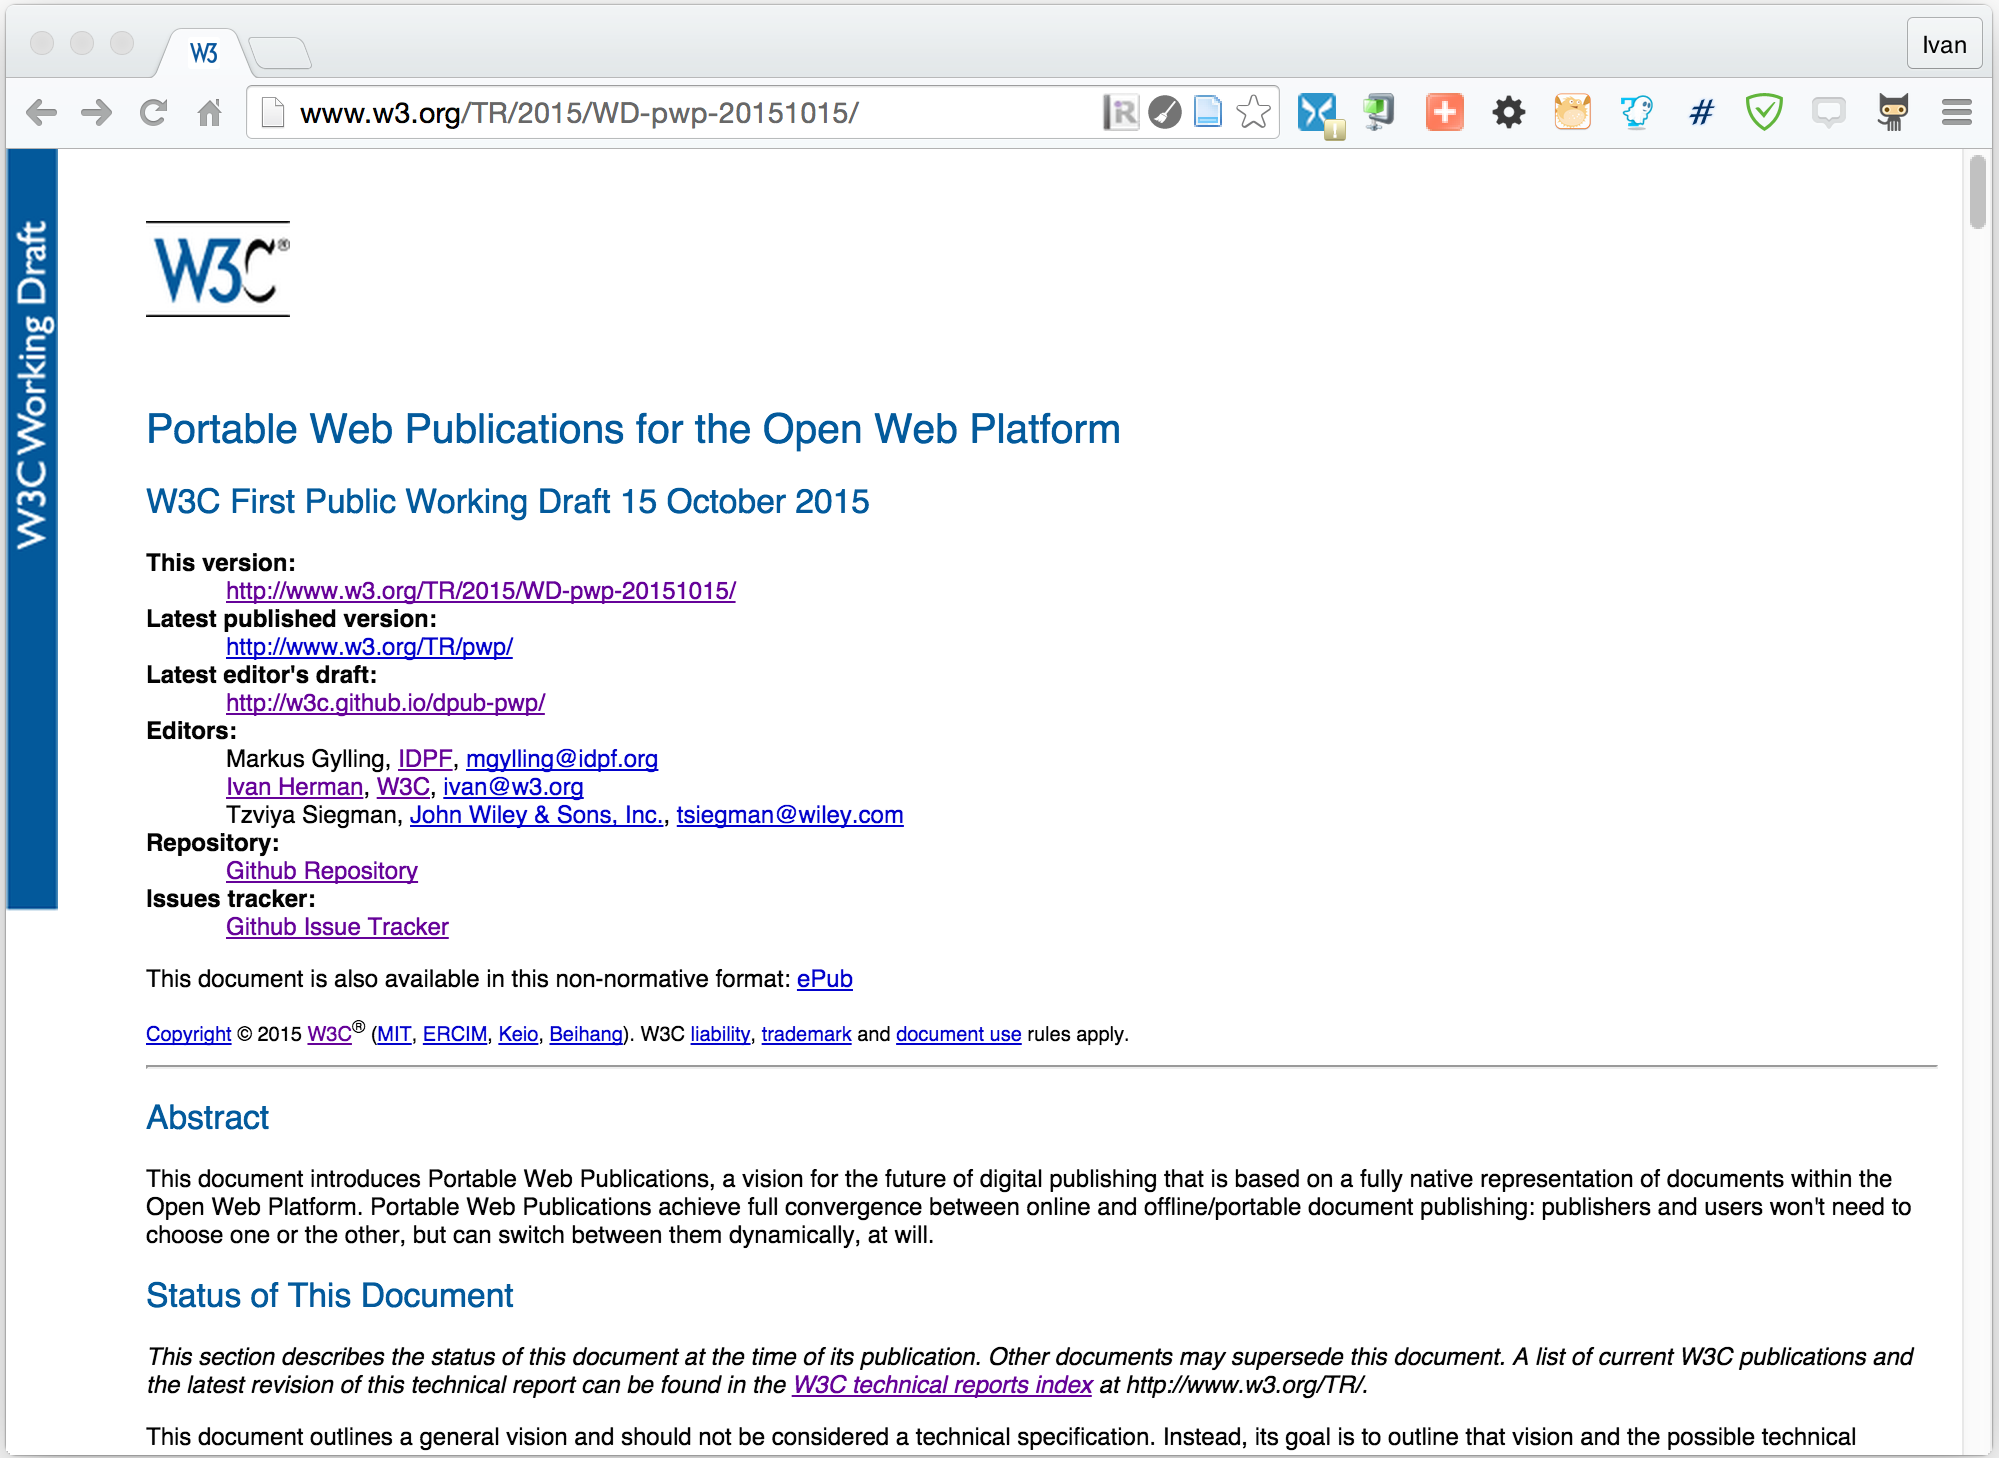Click the red plus extension icon
The image size is (1999, 1458).
(x=1444, y=112)
